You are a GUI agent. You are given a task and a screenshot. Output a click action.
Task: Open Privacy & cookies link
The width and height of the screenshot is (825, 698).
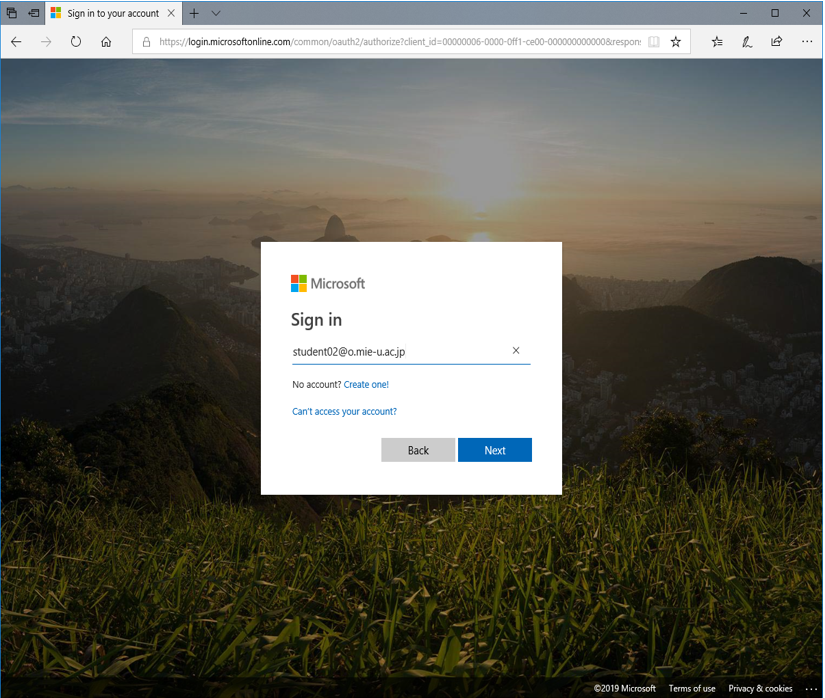(x=760, y=689)
